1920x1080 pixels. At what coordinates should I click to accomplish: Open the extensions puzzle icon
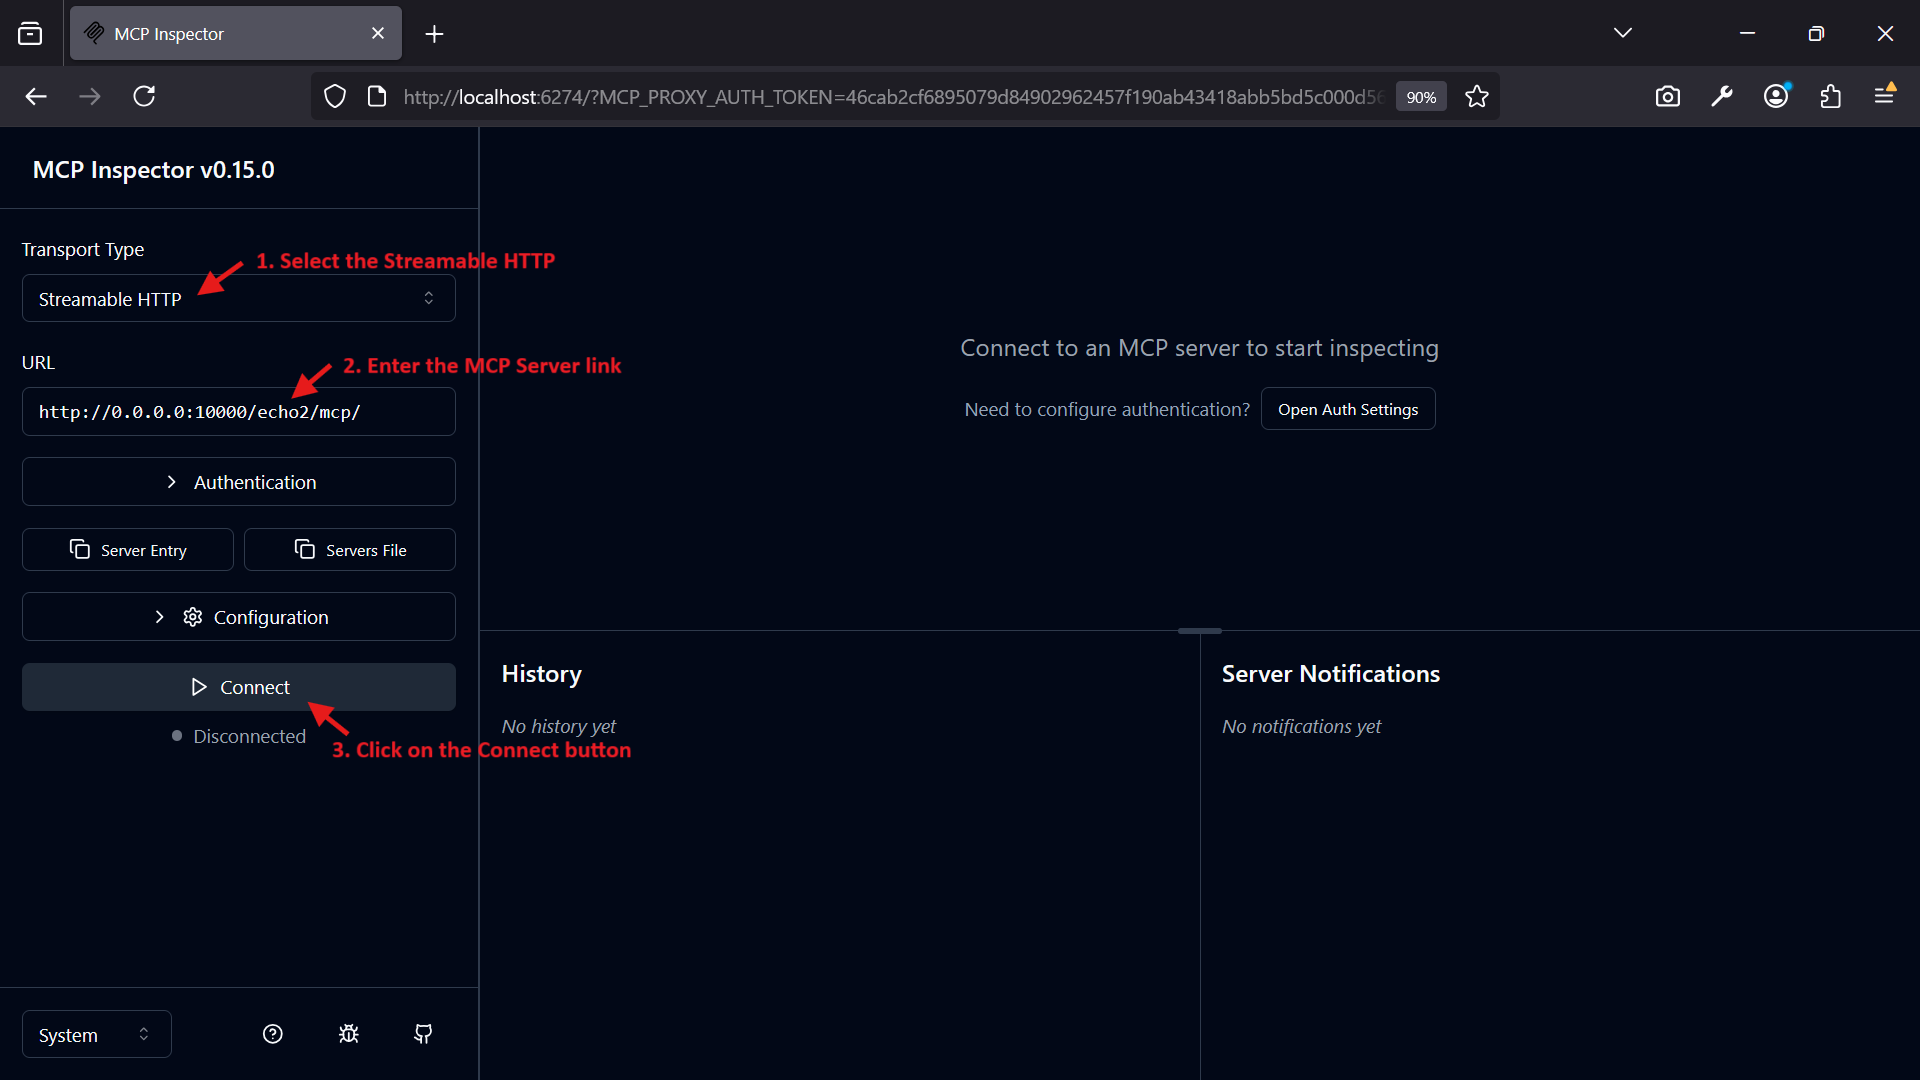[x=1830, y=96]
